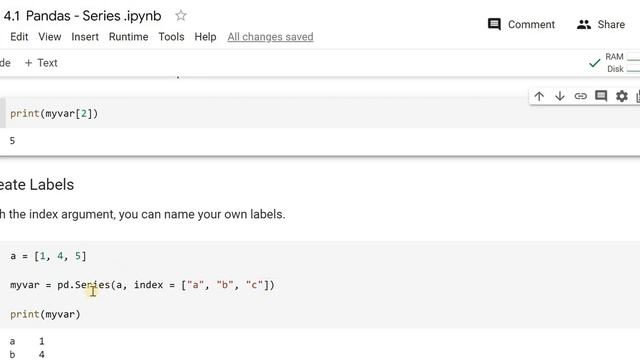Click the Share people icon
Viewport: 640px width, 360px height.
click(x=584, y=24)
